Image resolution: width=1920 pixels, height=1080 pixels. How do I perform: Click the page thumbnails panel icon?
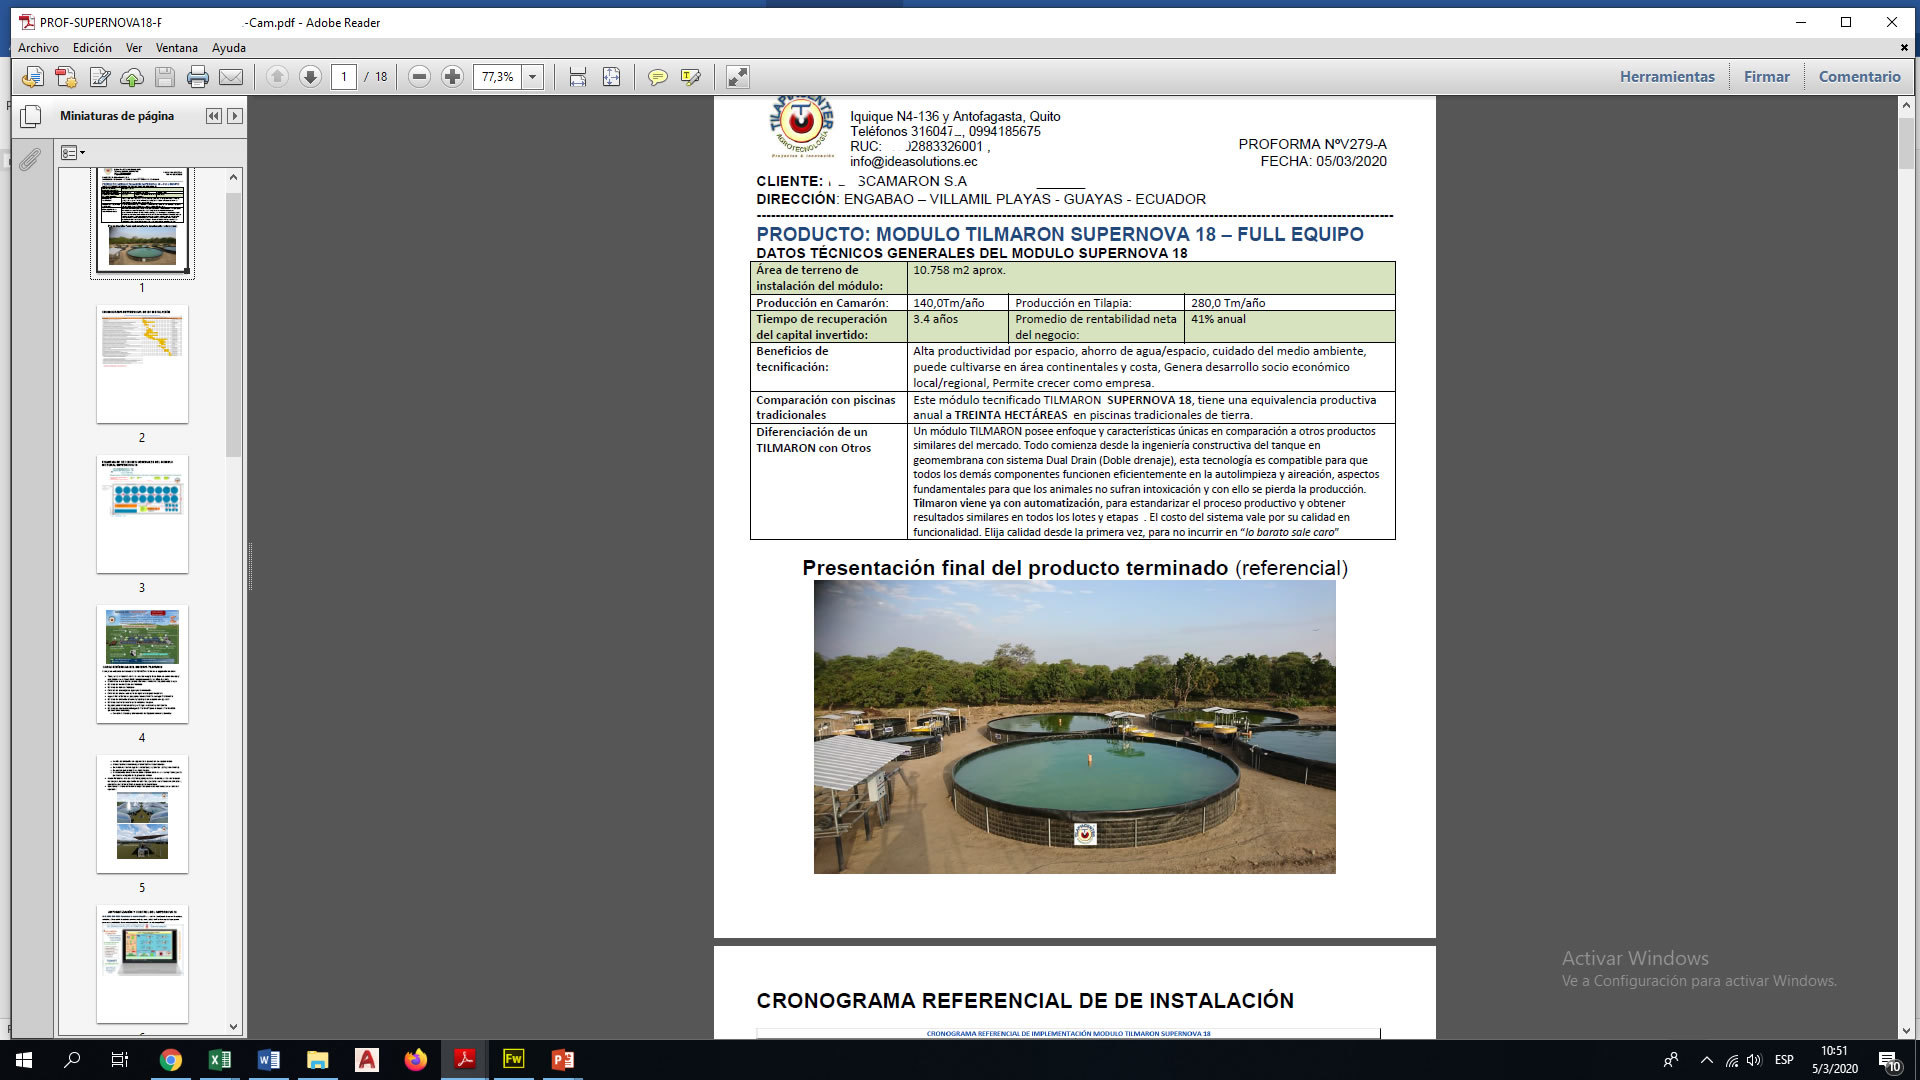pyautogui.click(x=31, y=116)
